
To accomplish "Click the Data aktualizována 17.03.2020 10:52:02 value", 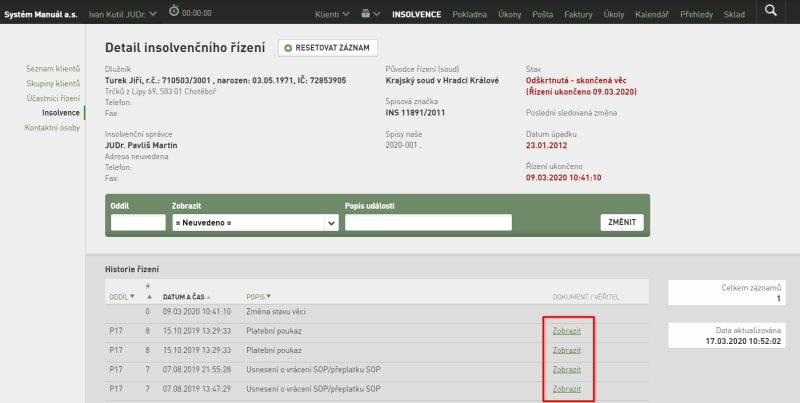I will coord(743,341).
